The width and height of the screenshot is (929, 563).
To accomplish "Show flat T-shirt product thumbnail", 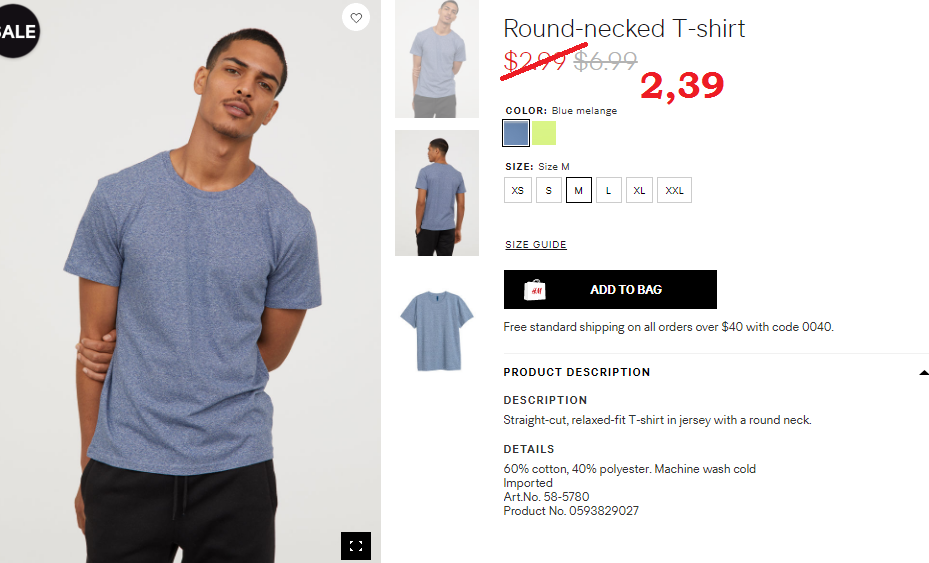I will coord(437,329).
